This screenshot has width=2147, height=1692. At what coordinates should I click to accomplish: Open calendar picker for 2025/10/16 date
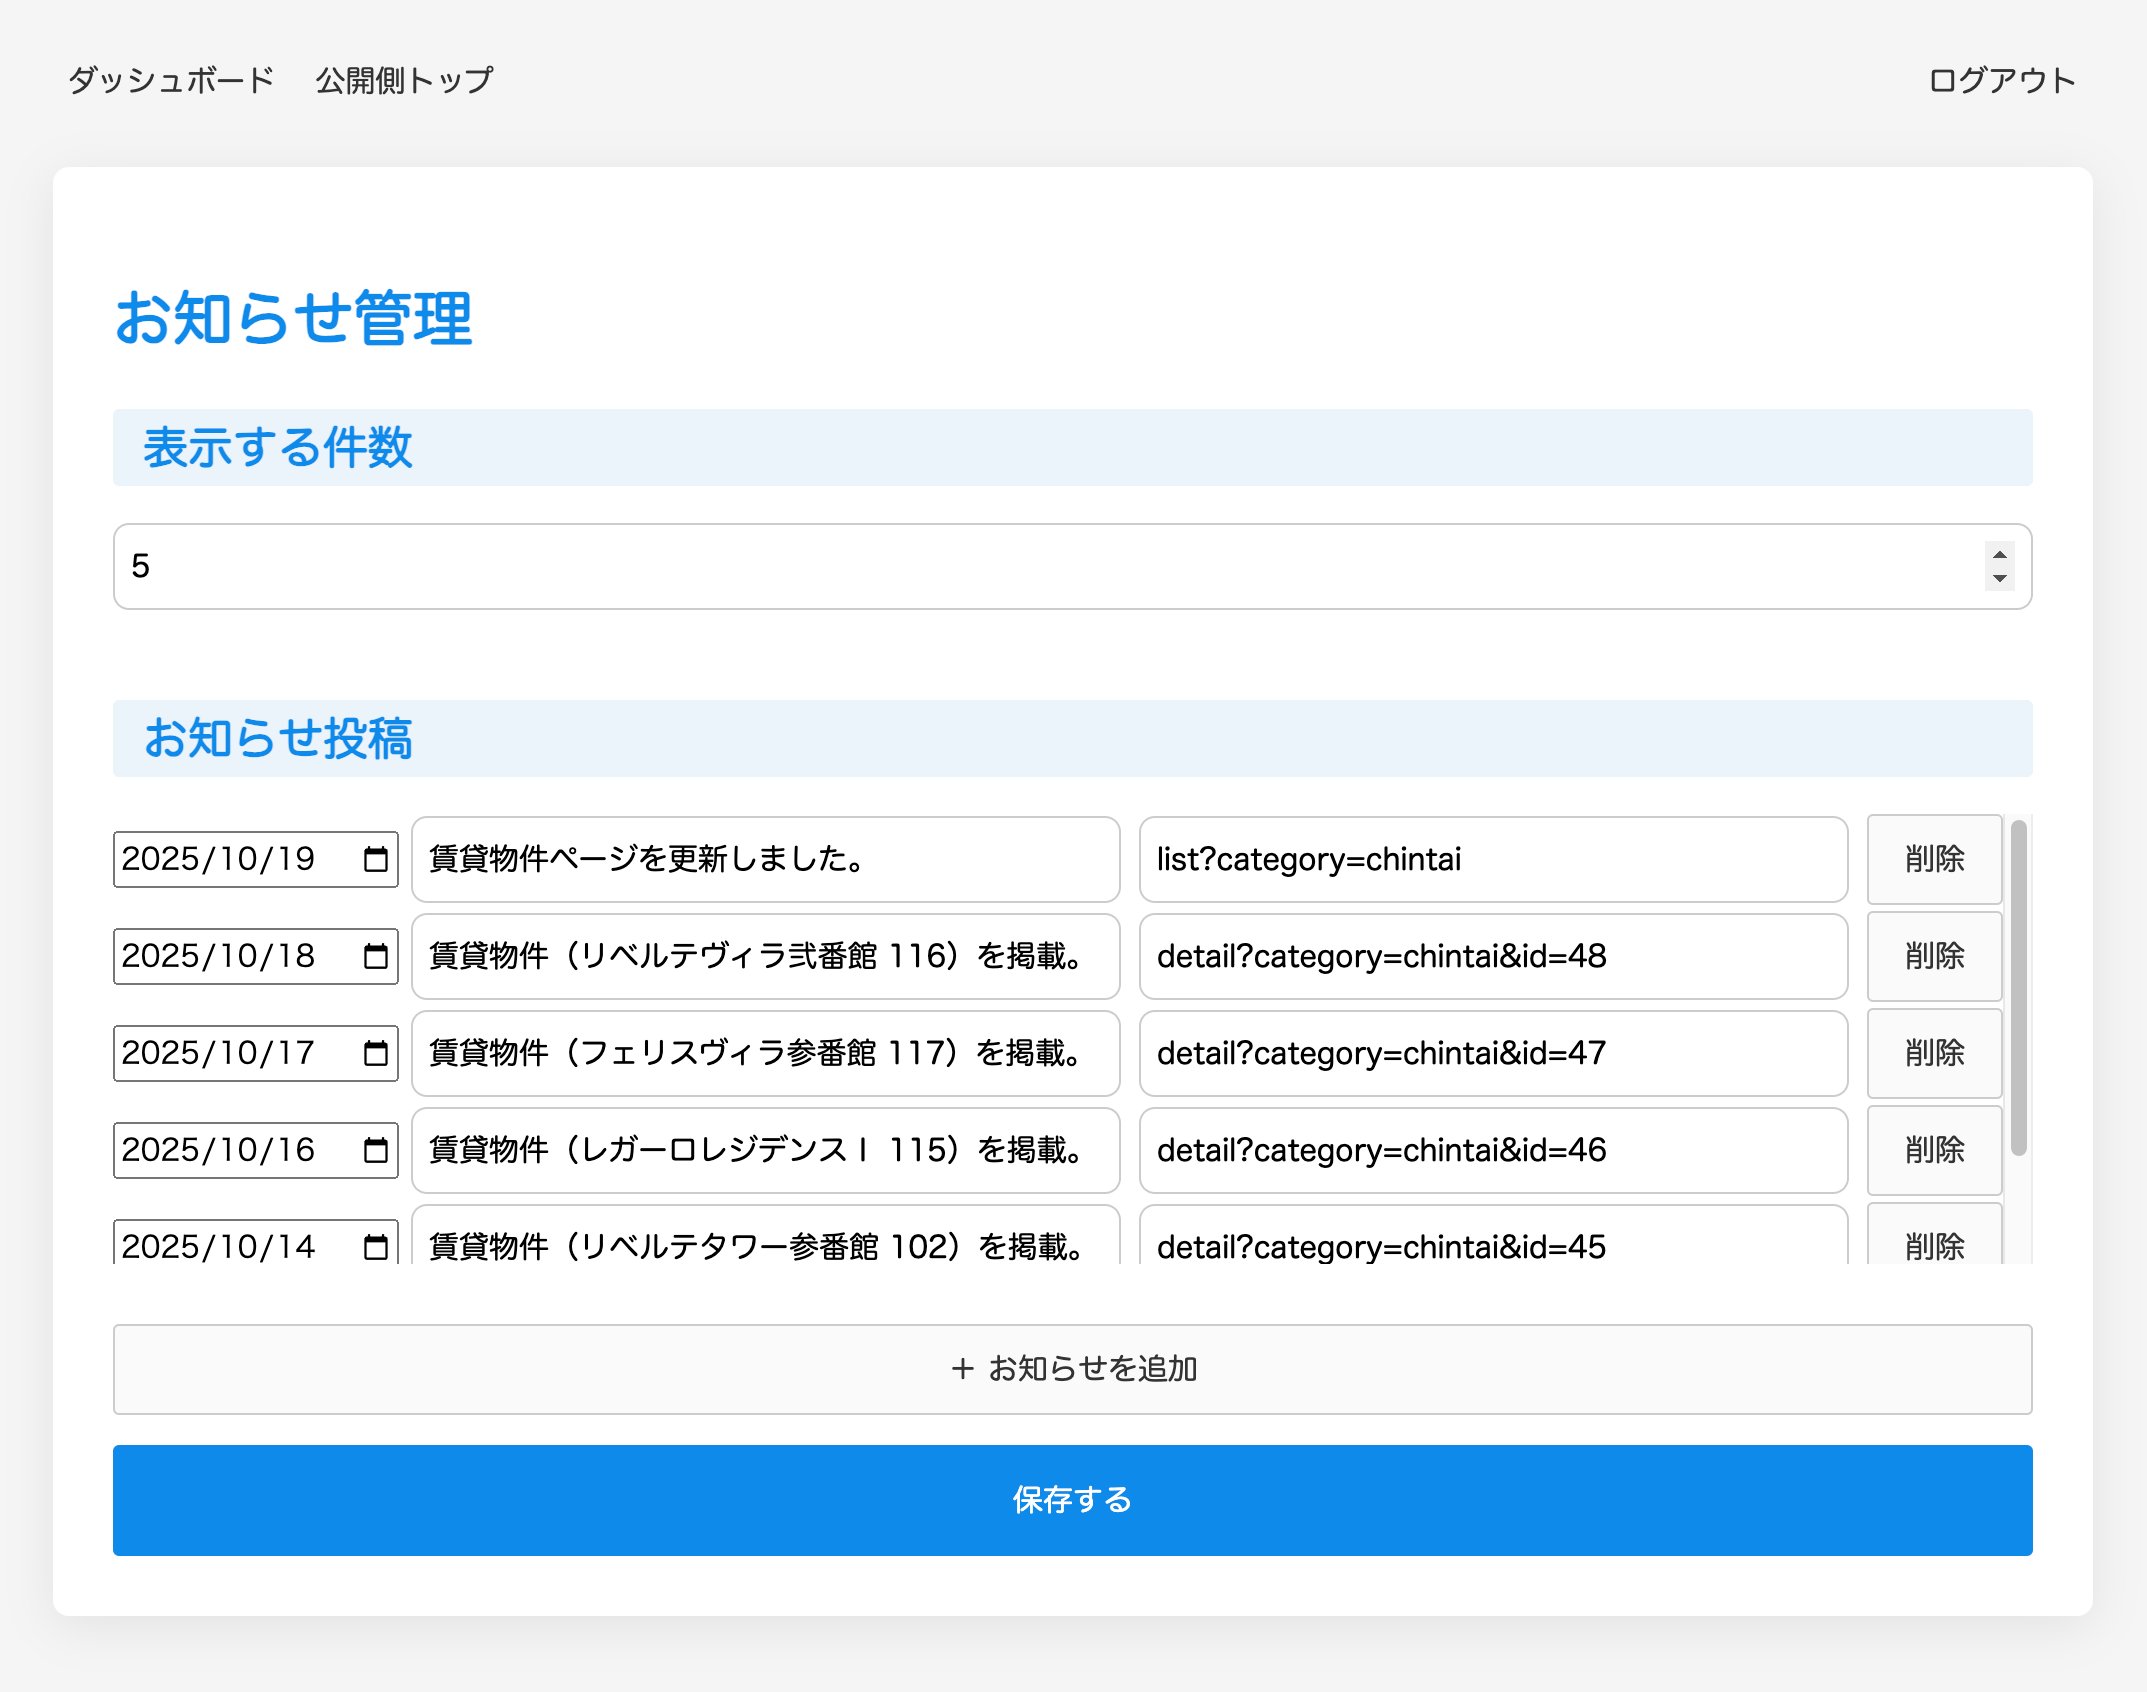(375, 1150)
